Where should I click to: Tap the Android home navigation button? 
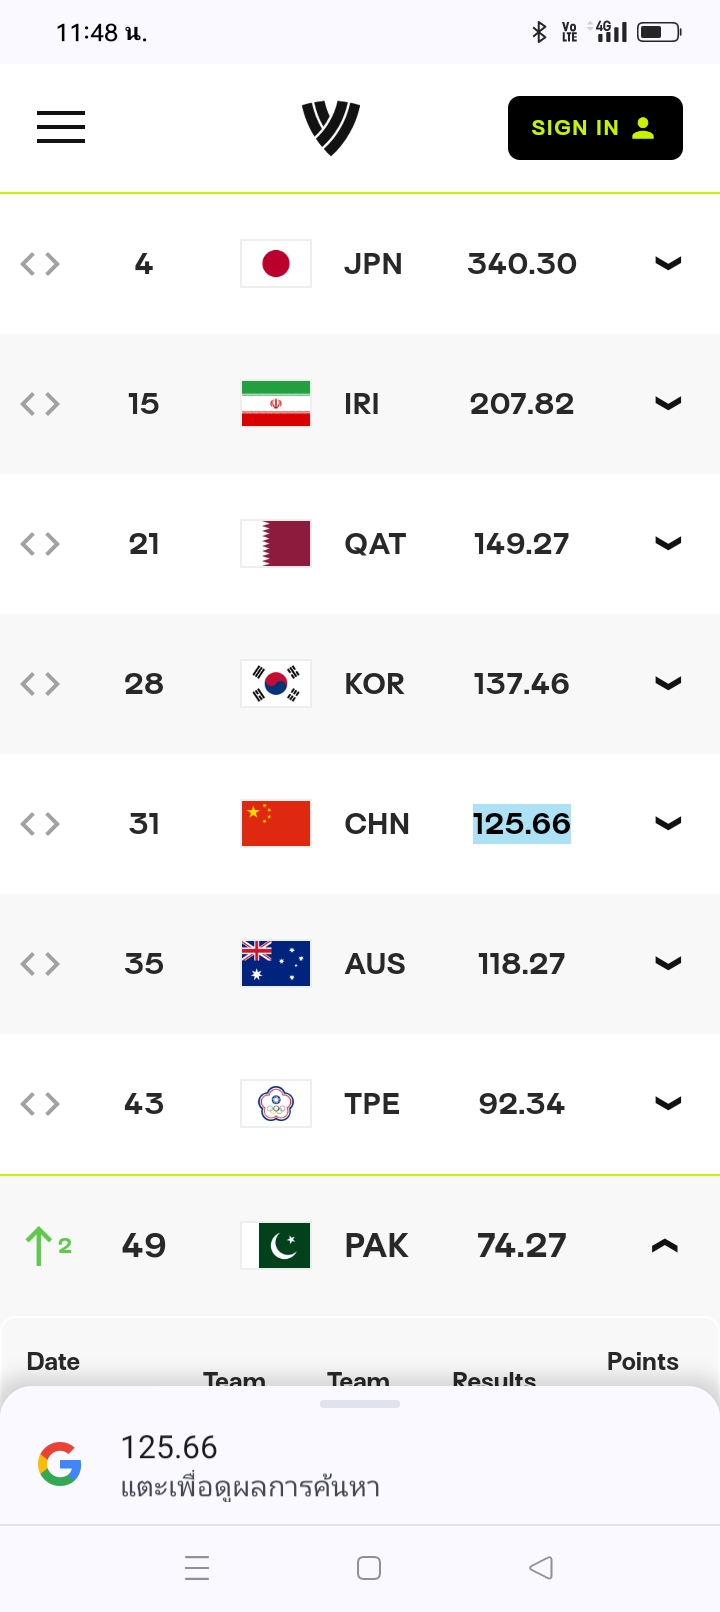[x=369, y=1568]
